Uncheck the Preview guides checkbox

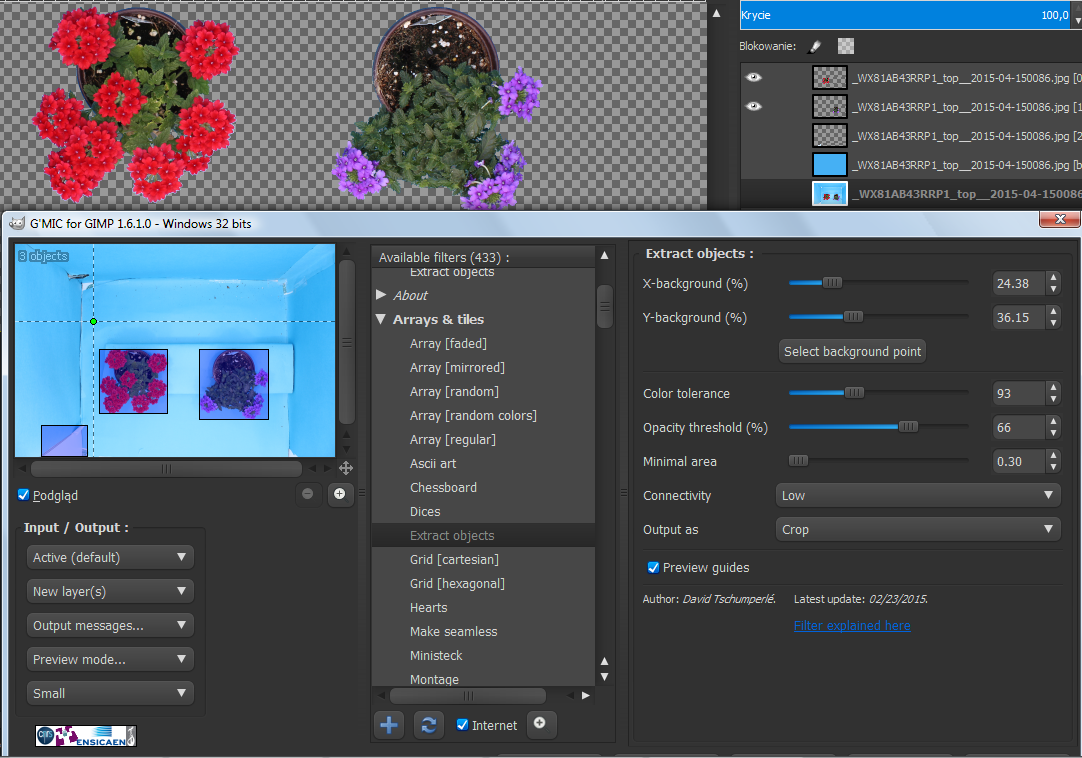click(x=653, y=567)
